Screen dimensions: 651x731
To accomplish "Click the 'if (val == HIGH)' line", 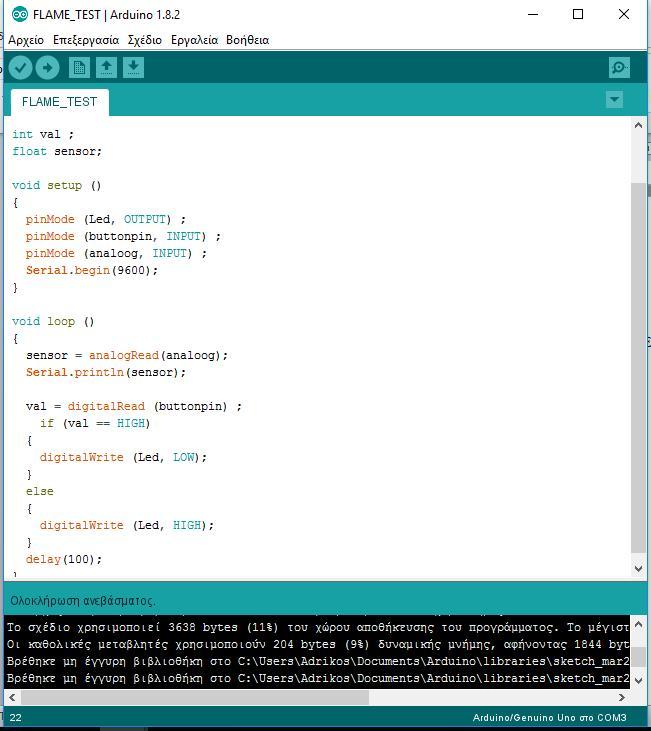I will click(x=95, y=423).
